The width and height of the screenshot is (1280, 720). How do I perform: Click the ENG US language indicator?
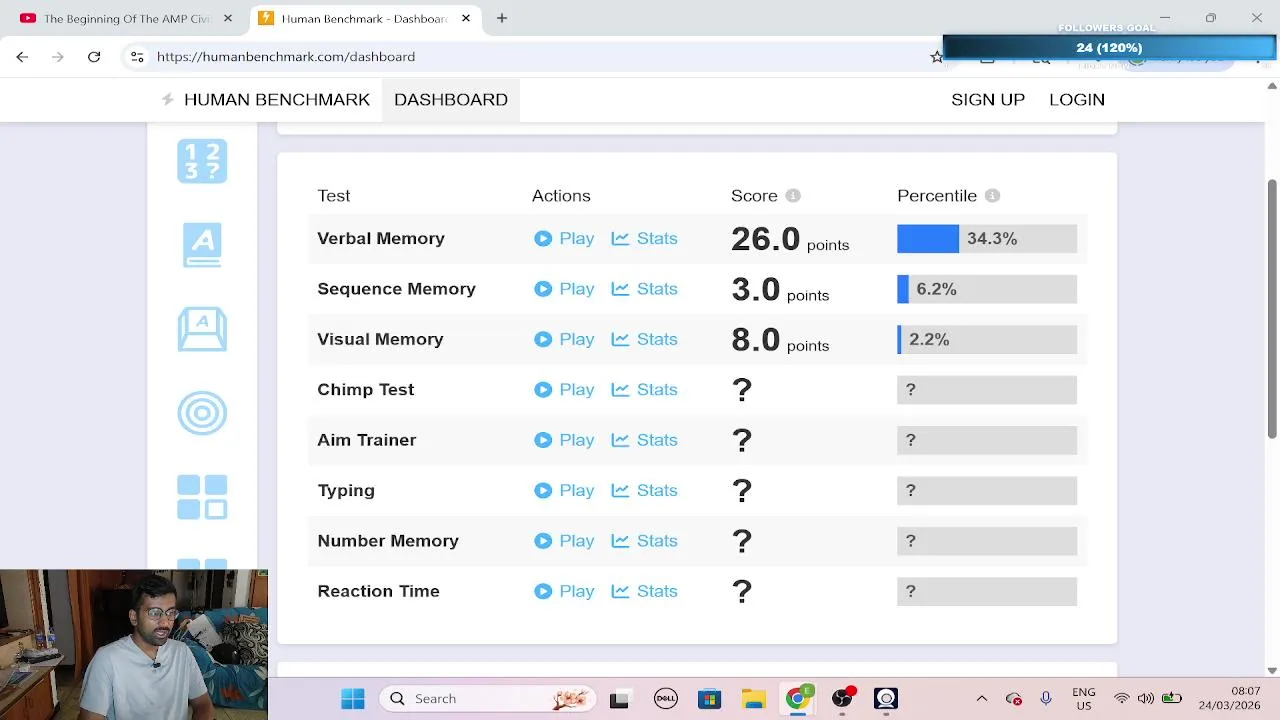point(1083,699)
